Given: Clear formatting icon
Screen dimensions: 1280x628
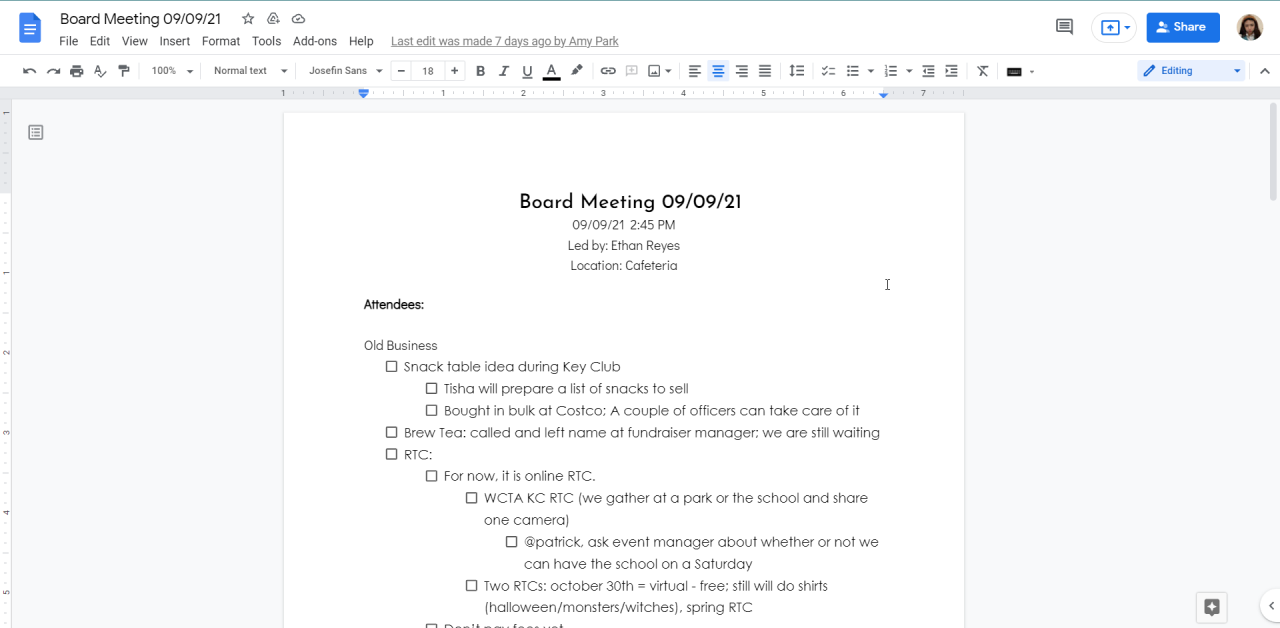Looking at the screenshot, I should click(x=983, y=71).
